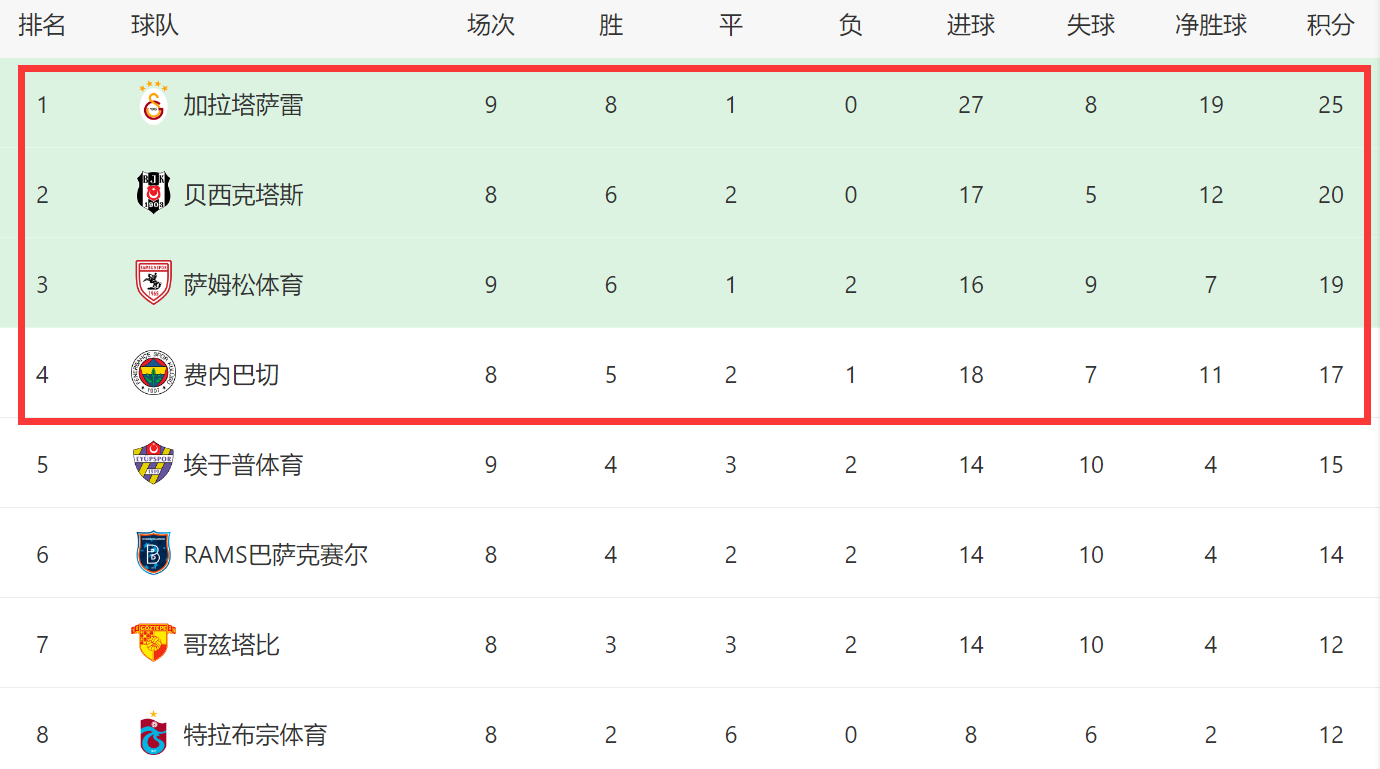Click the Galatasaray team logo
Viewport: 1380px width, 769px height.
click(x=154, y=103)
